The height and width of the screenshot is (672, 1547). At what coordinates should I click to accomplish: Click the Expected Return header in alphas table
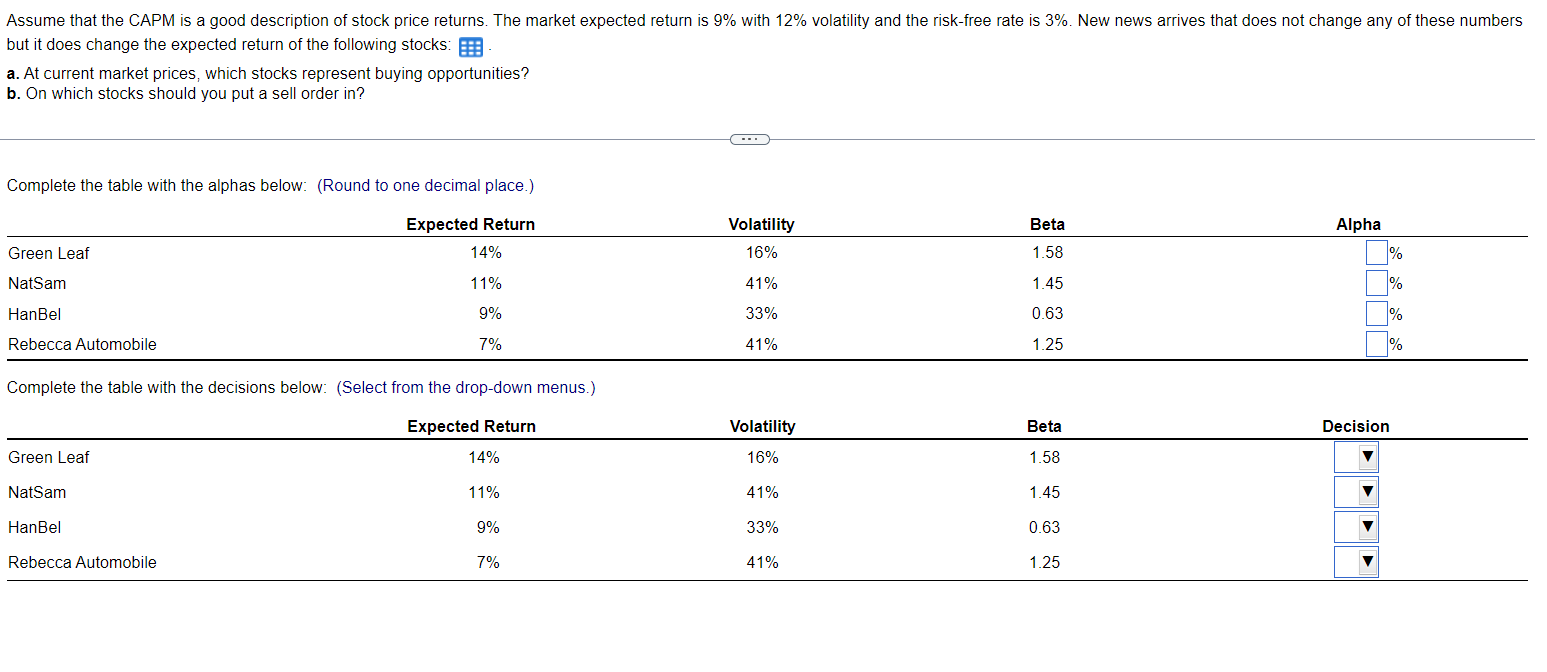click(470, 225)
